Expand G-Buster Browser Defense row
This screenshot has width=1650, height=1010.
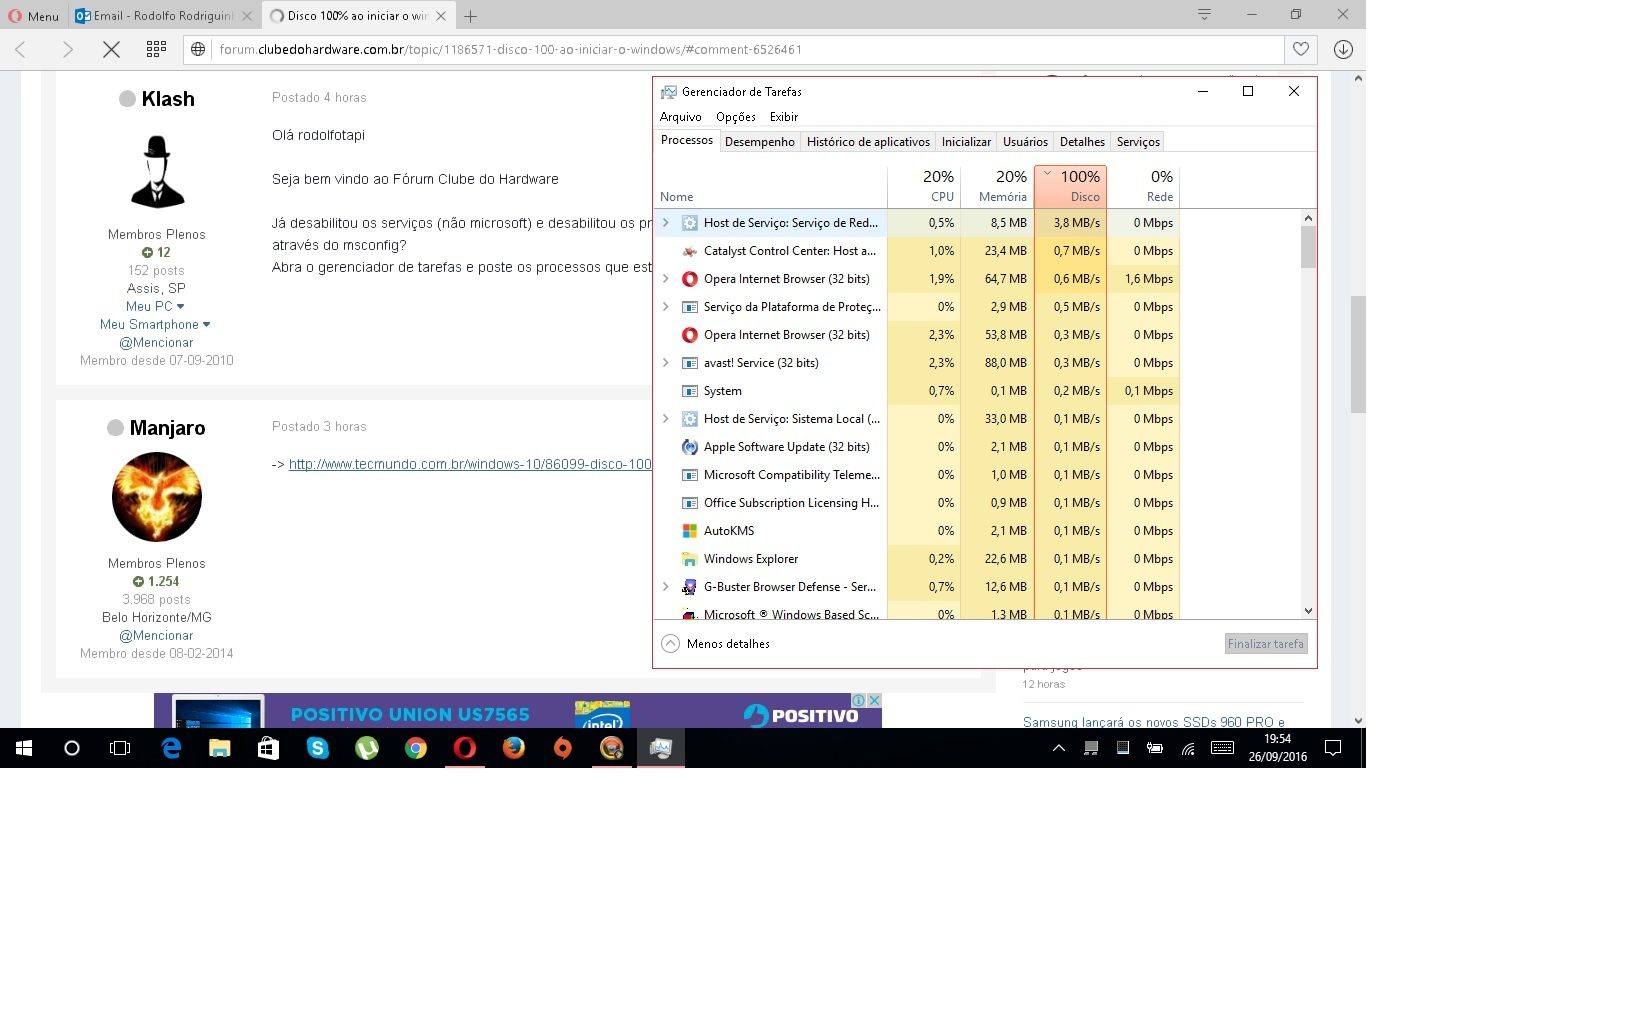point(666,587)
